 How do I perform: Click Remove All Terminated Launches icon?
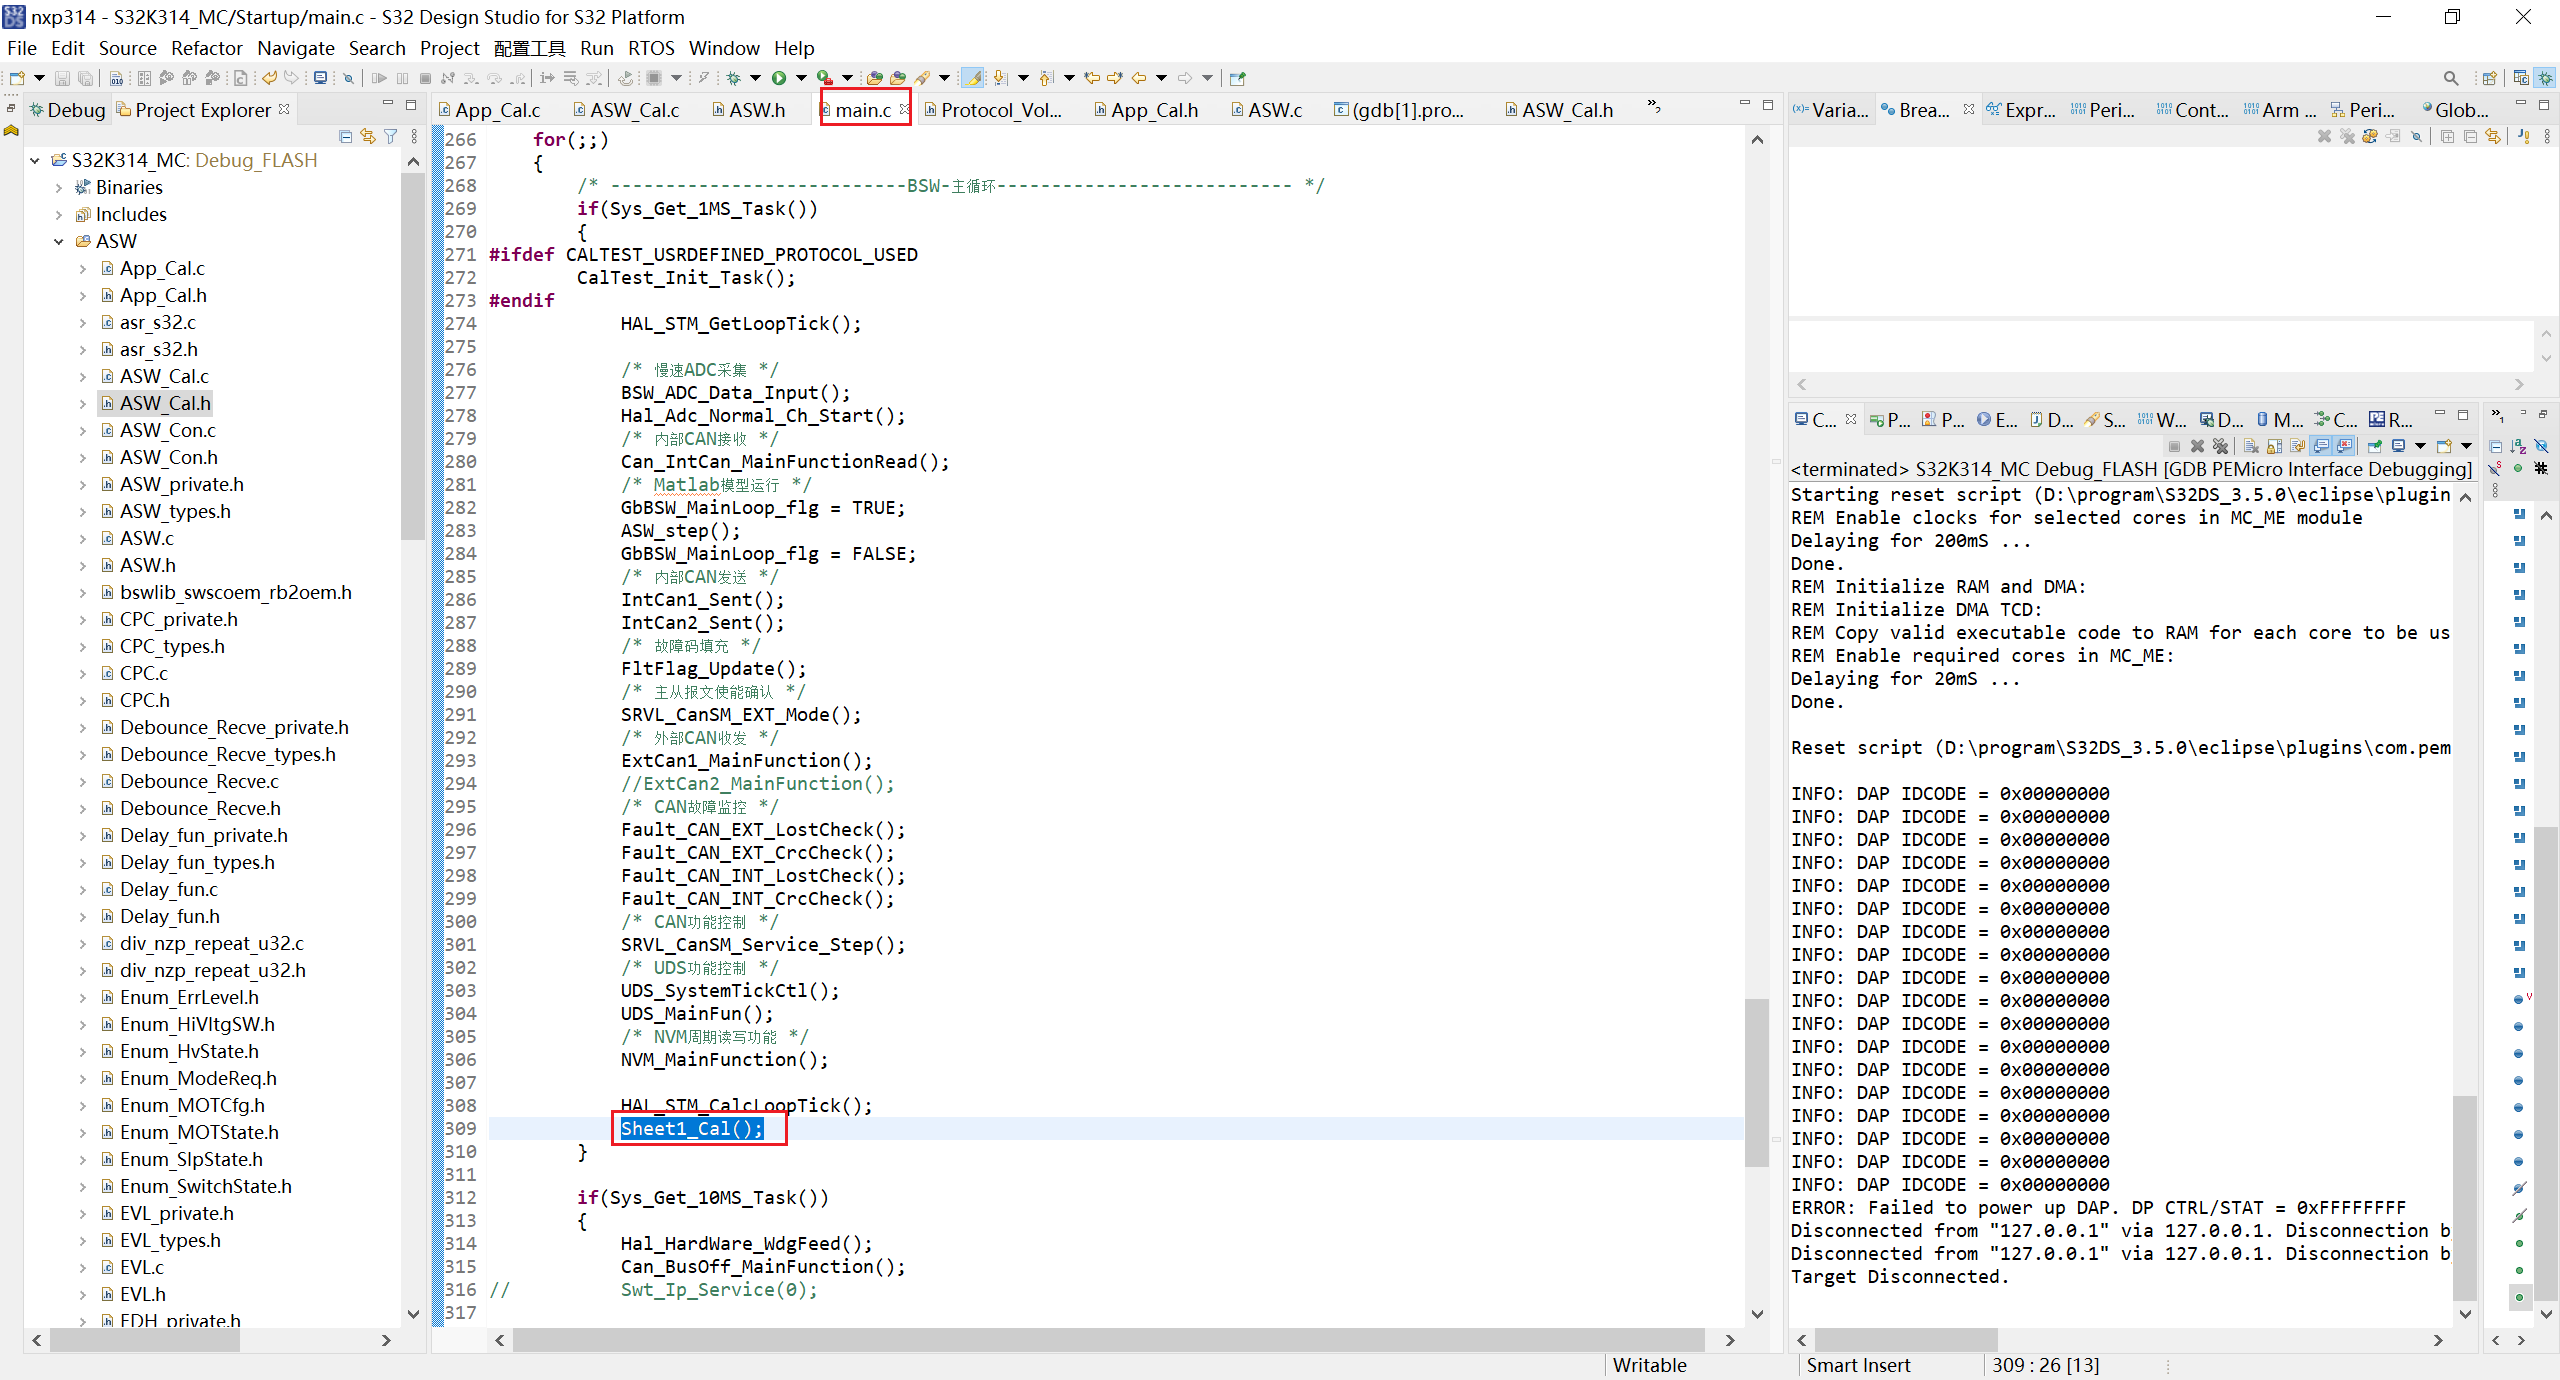tap(2220, 446)
